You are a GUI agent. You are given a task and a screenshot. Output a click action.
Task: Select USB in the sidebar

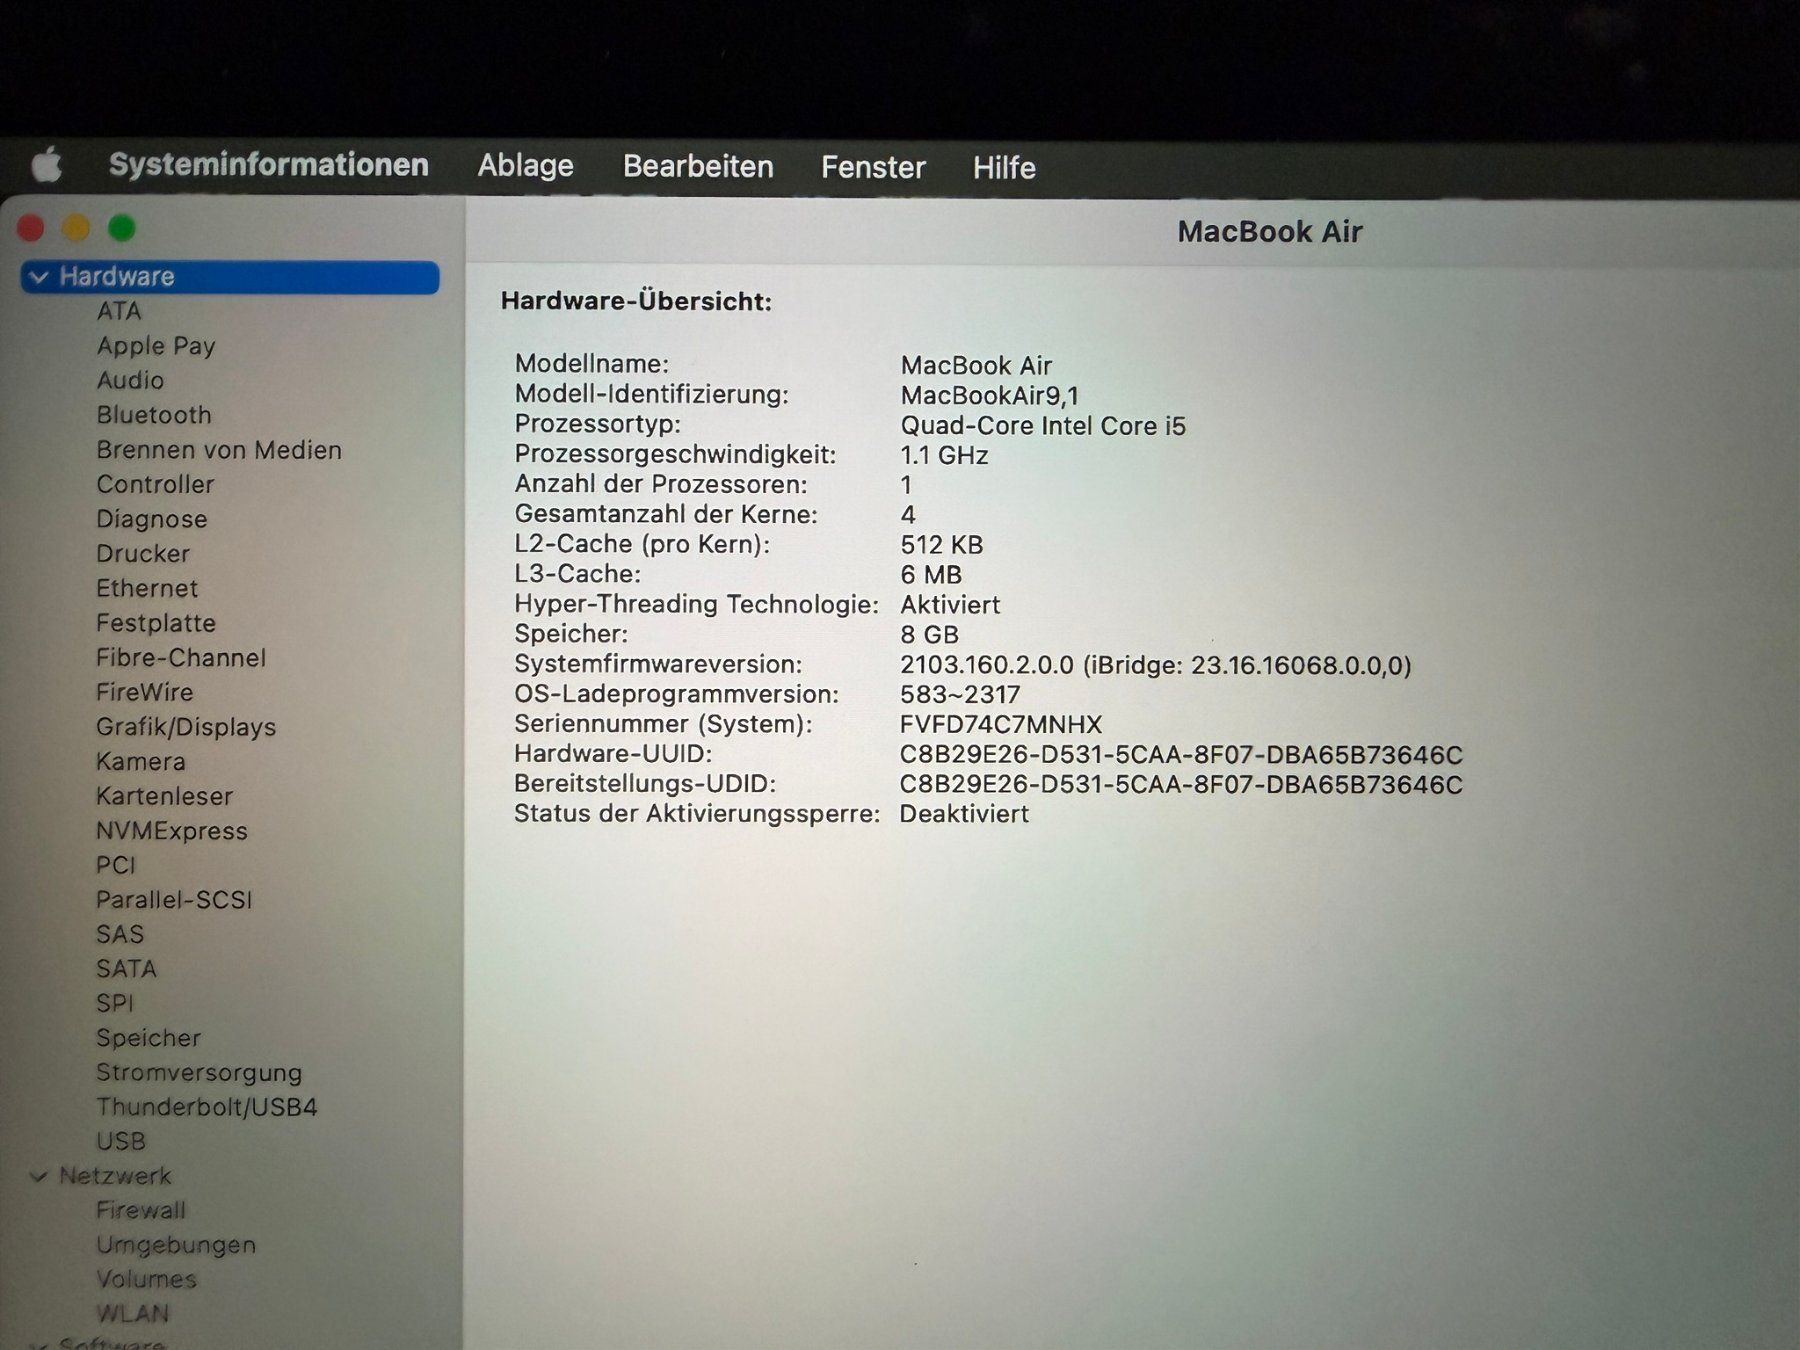click(x=121, y=1141)
